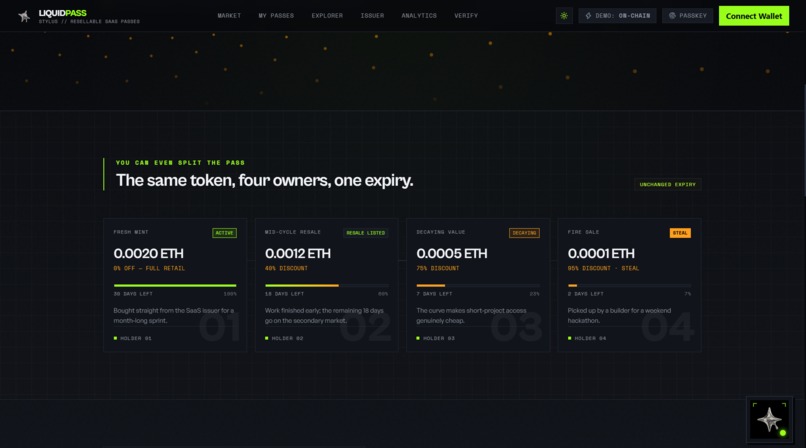
Task: Open the floating star assistant widget
Action: (769, 420)
